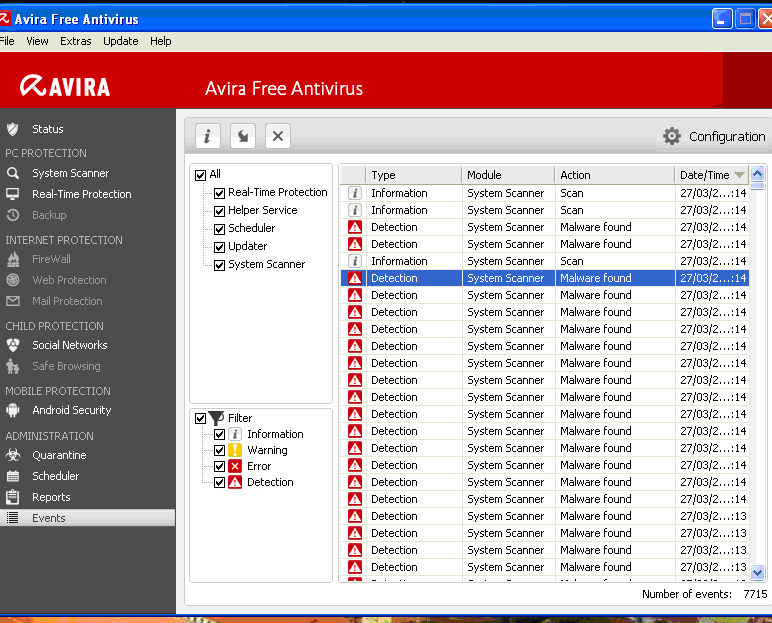Image resolution: width=772 pixels, height=623 pixels.
Task: Click the FireWall flame icon
Action: [13, 259]
